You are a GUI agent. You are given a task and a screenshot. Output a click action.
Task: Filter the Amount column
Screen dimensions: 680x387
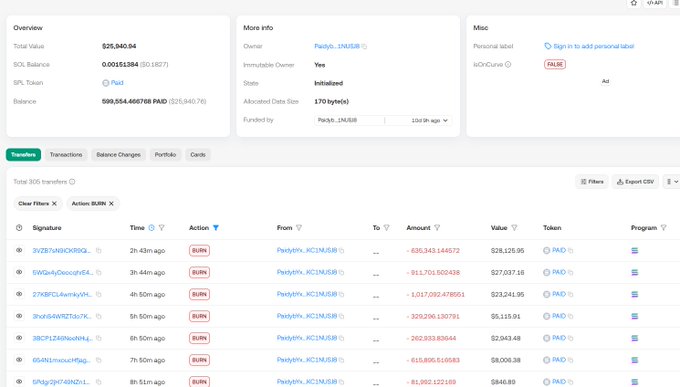pyautogui.click(x=437, y=228)
